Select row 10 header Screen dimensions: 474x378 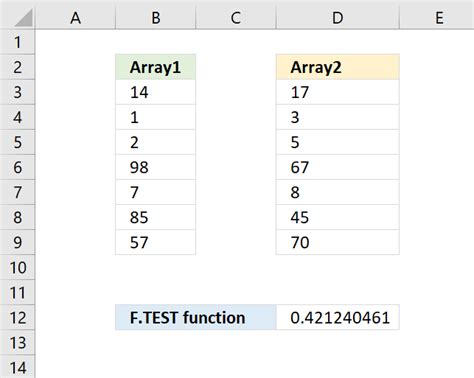point(17,267)
